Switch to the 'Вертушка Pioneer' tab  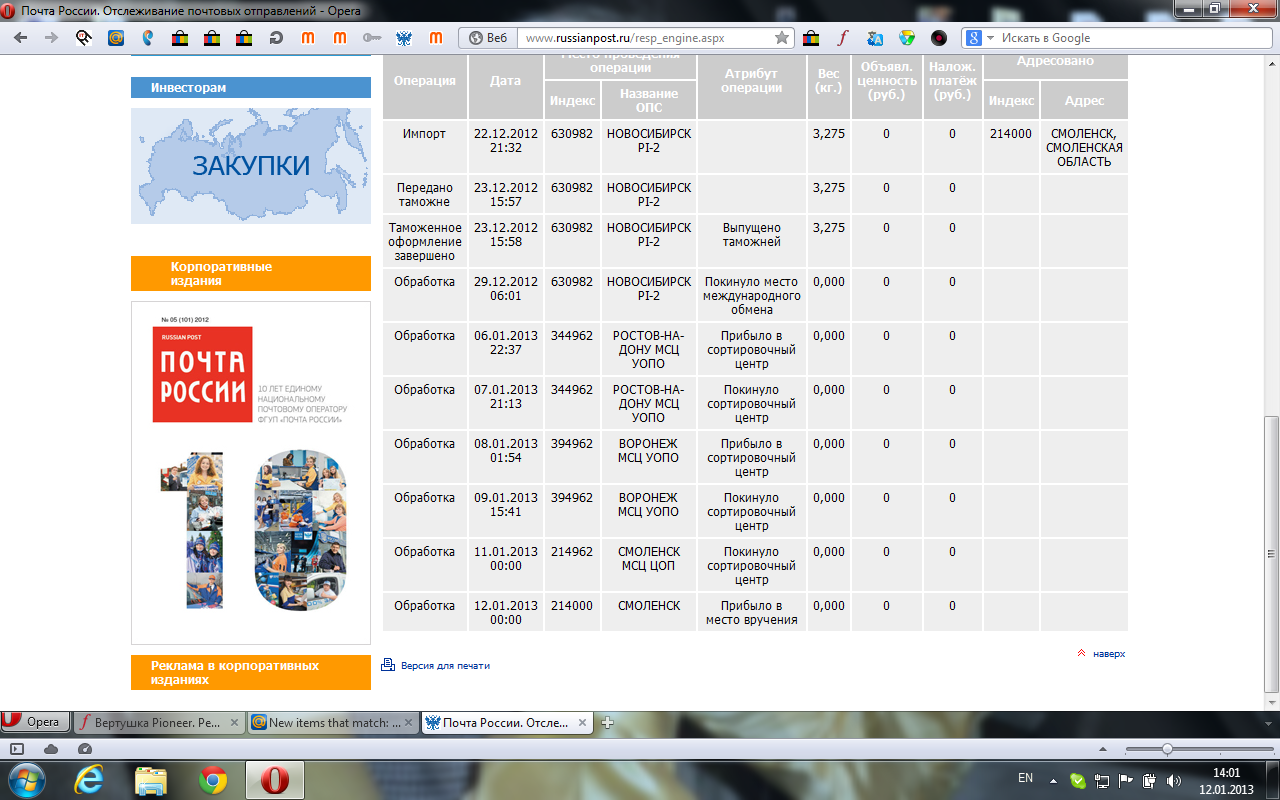tap(160, 722)
